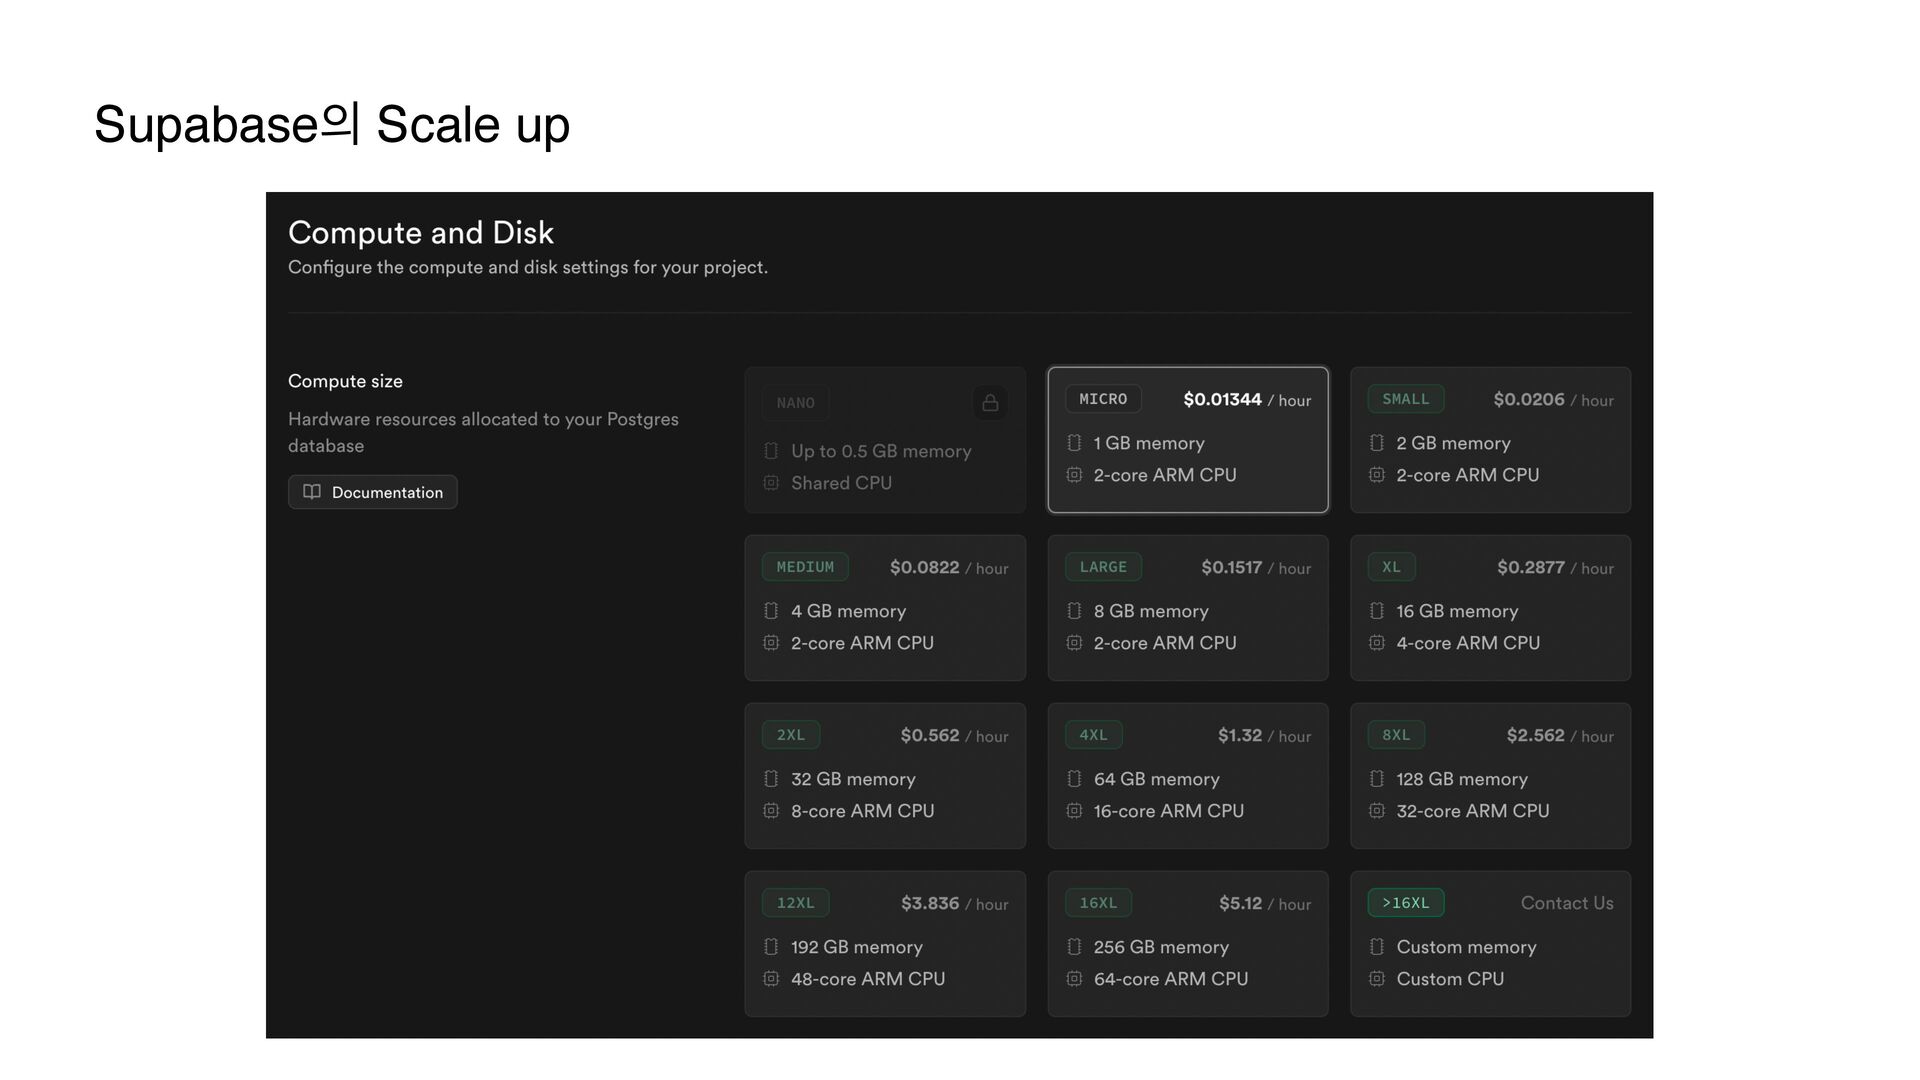Viewport: 1920px width, 1080px height.
Task: Select the 12XL compute size card
Action: (x=885, y=944)
